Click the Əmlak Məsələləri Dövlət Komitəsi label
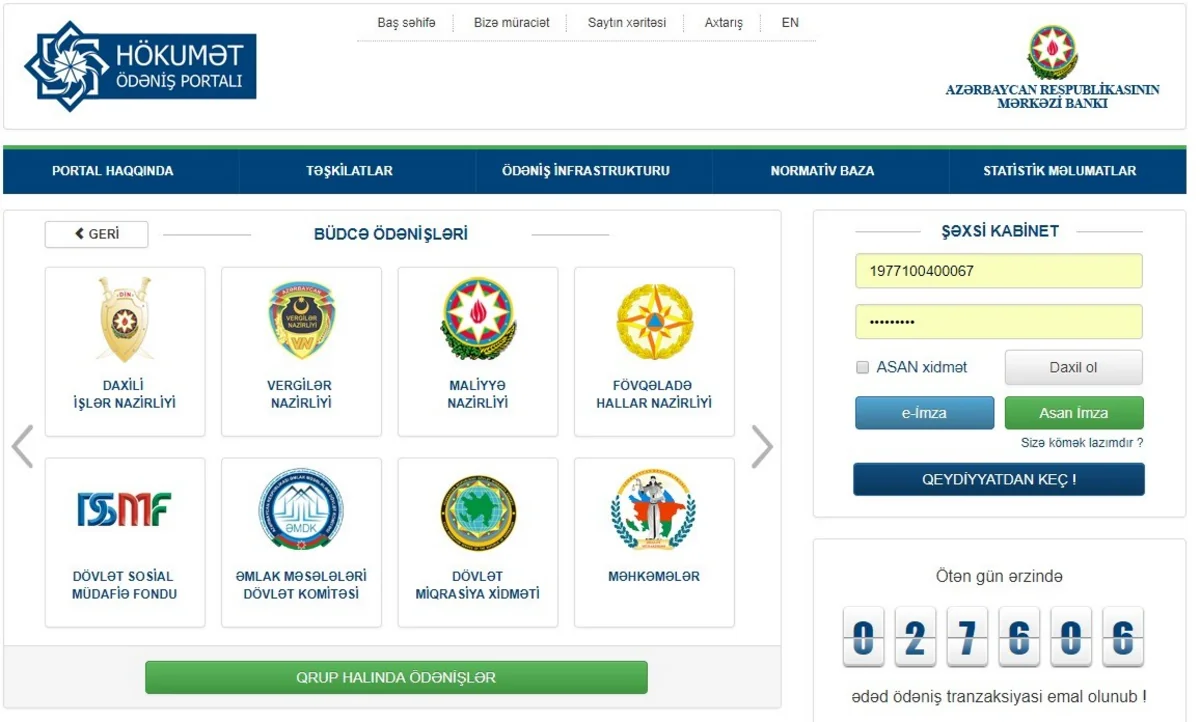1200x722 pixels. pos(301,585)
